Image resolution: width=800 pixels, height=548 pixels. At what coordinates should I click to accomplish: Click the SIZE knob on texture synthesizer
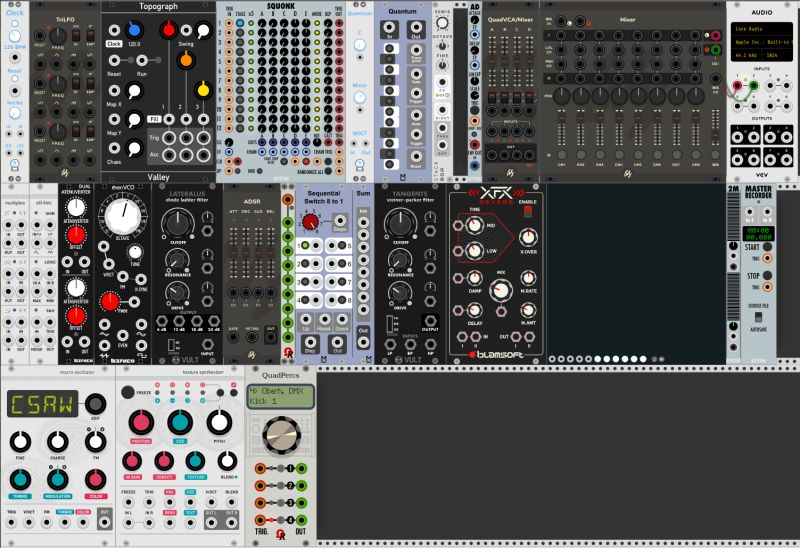[180, 422]
